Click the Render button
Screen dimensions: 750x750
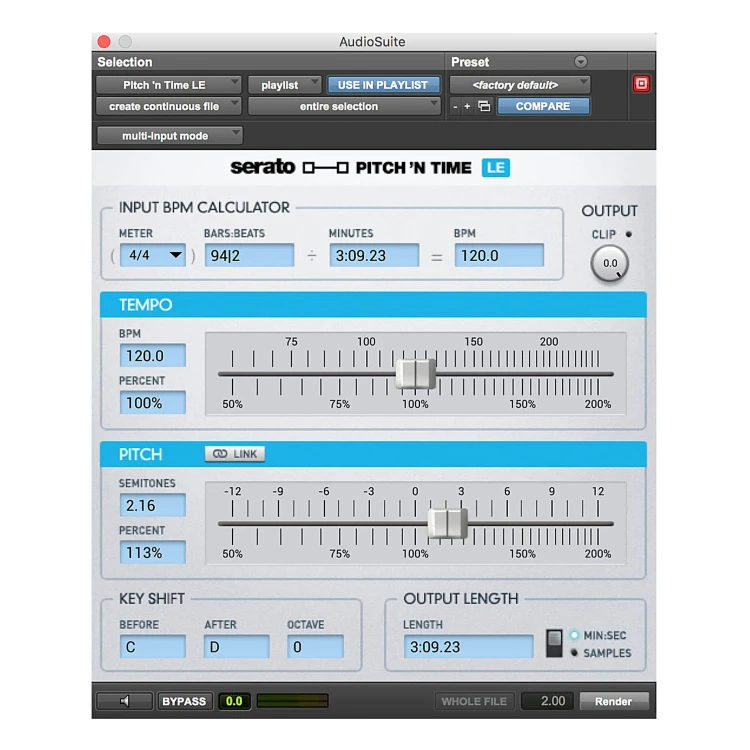point(614,701)
